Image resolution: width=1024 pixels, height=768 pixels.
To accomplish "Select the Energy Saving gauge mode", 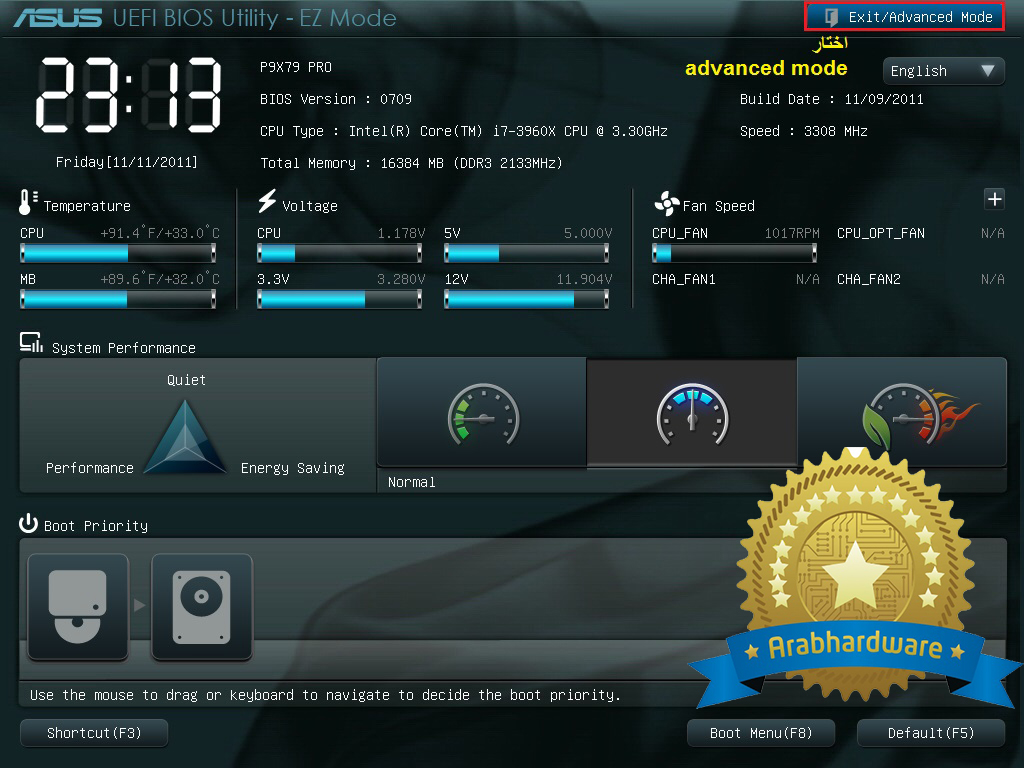I will click(x=482, y=413).
